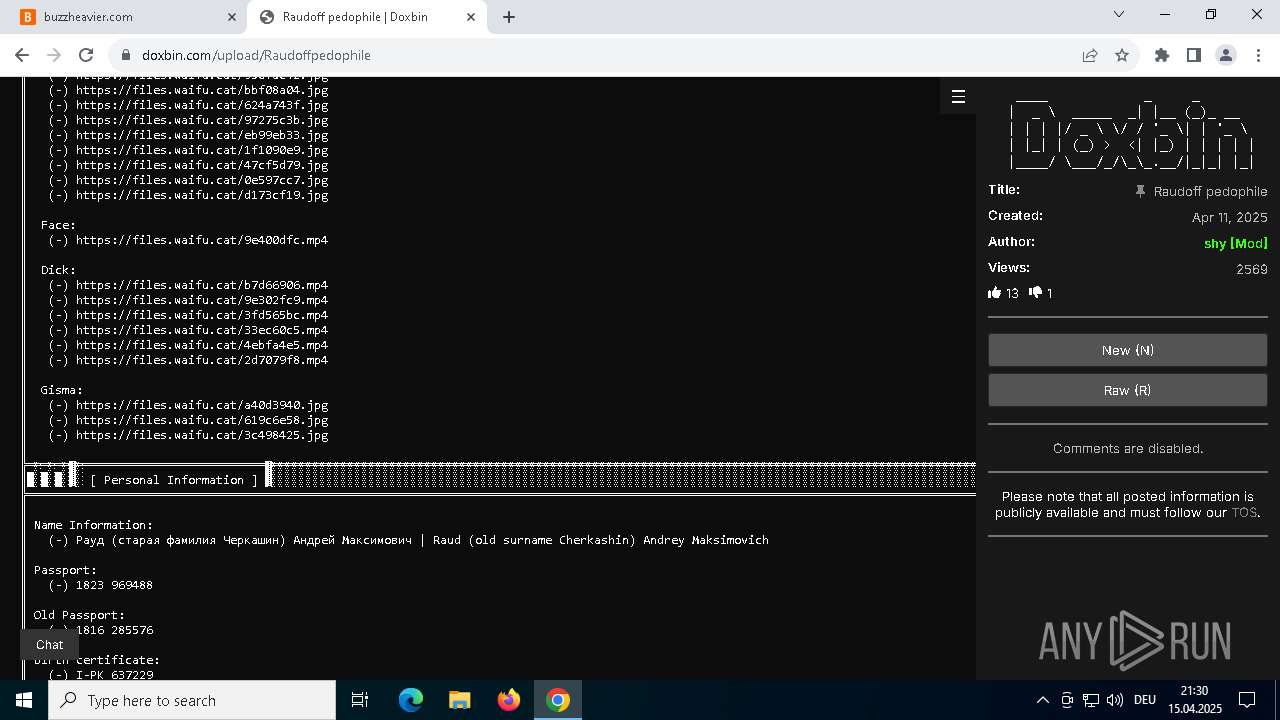Click the browser forward arrow

coord(54,55)
